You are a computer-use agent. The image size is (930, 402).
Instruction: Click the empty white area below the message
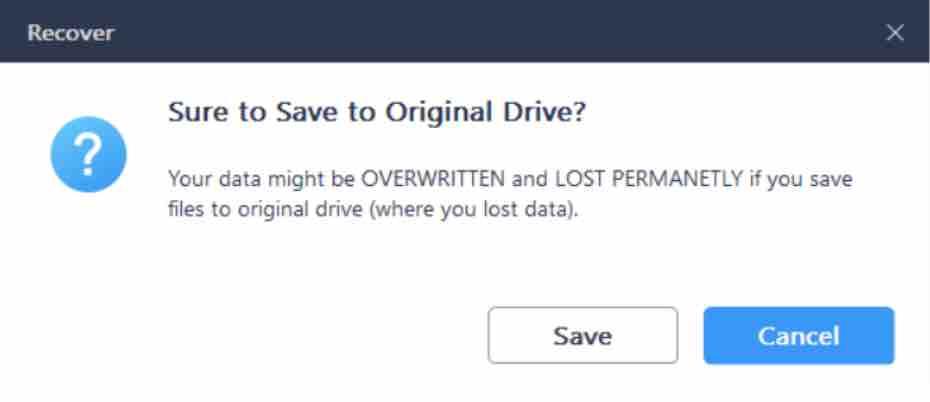click(x=415, y=261)
